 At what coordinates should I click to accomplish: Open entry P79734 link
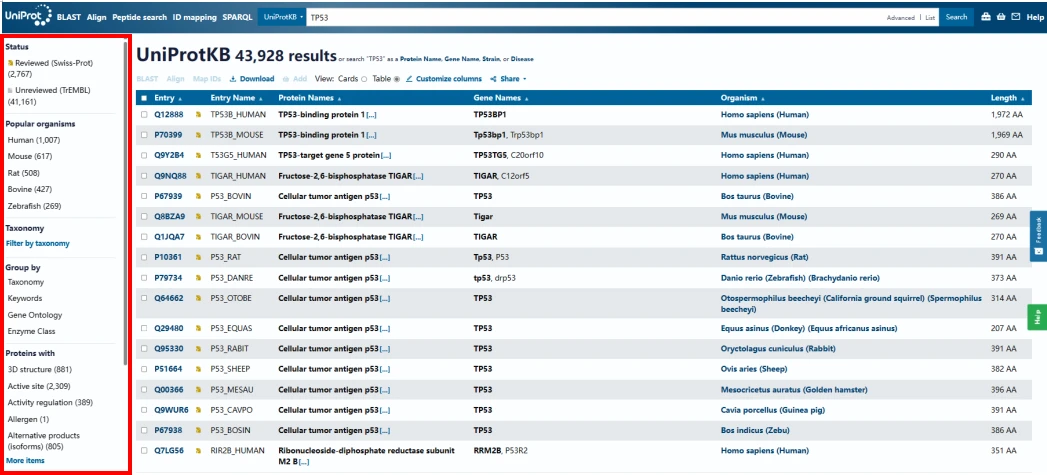click(167, 278)
